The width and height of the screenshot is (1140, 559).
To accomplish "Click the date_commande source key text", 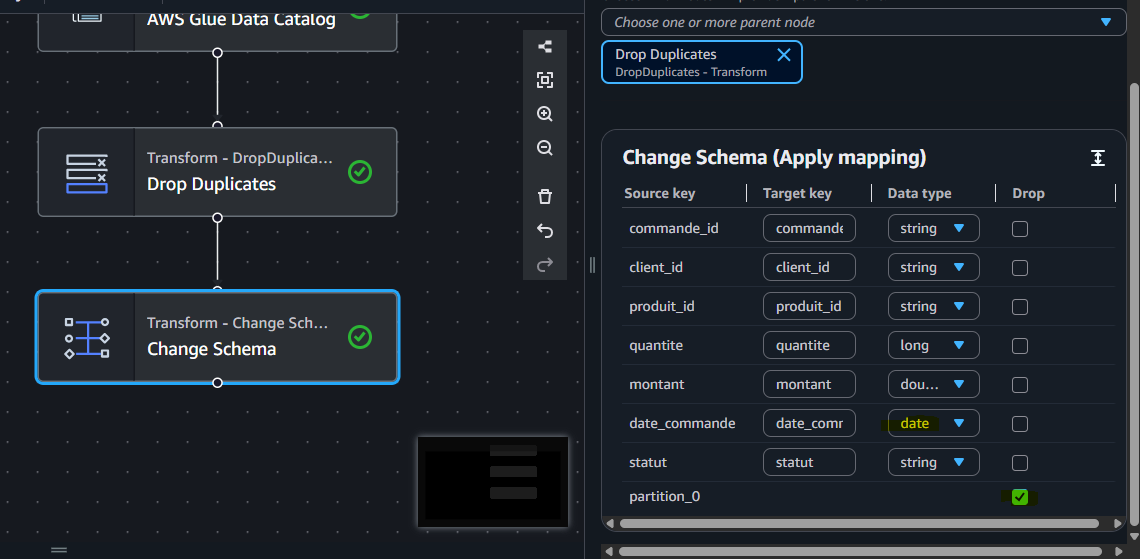I will [682, 423].
